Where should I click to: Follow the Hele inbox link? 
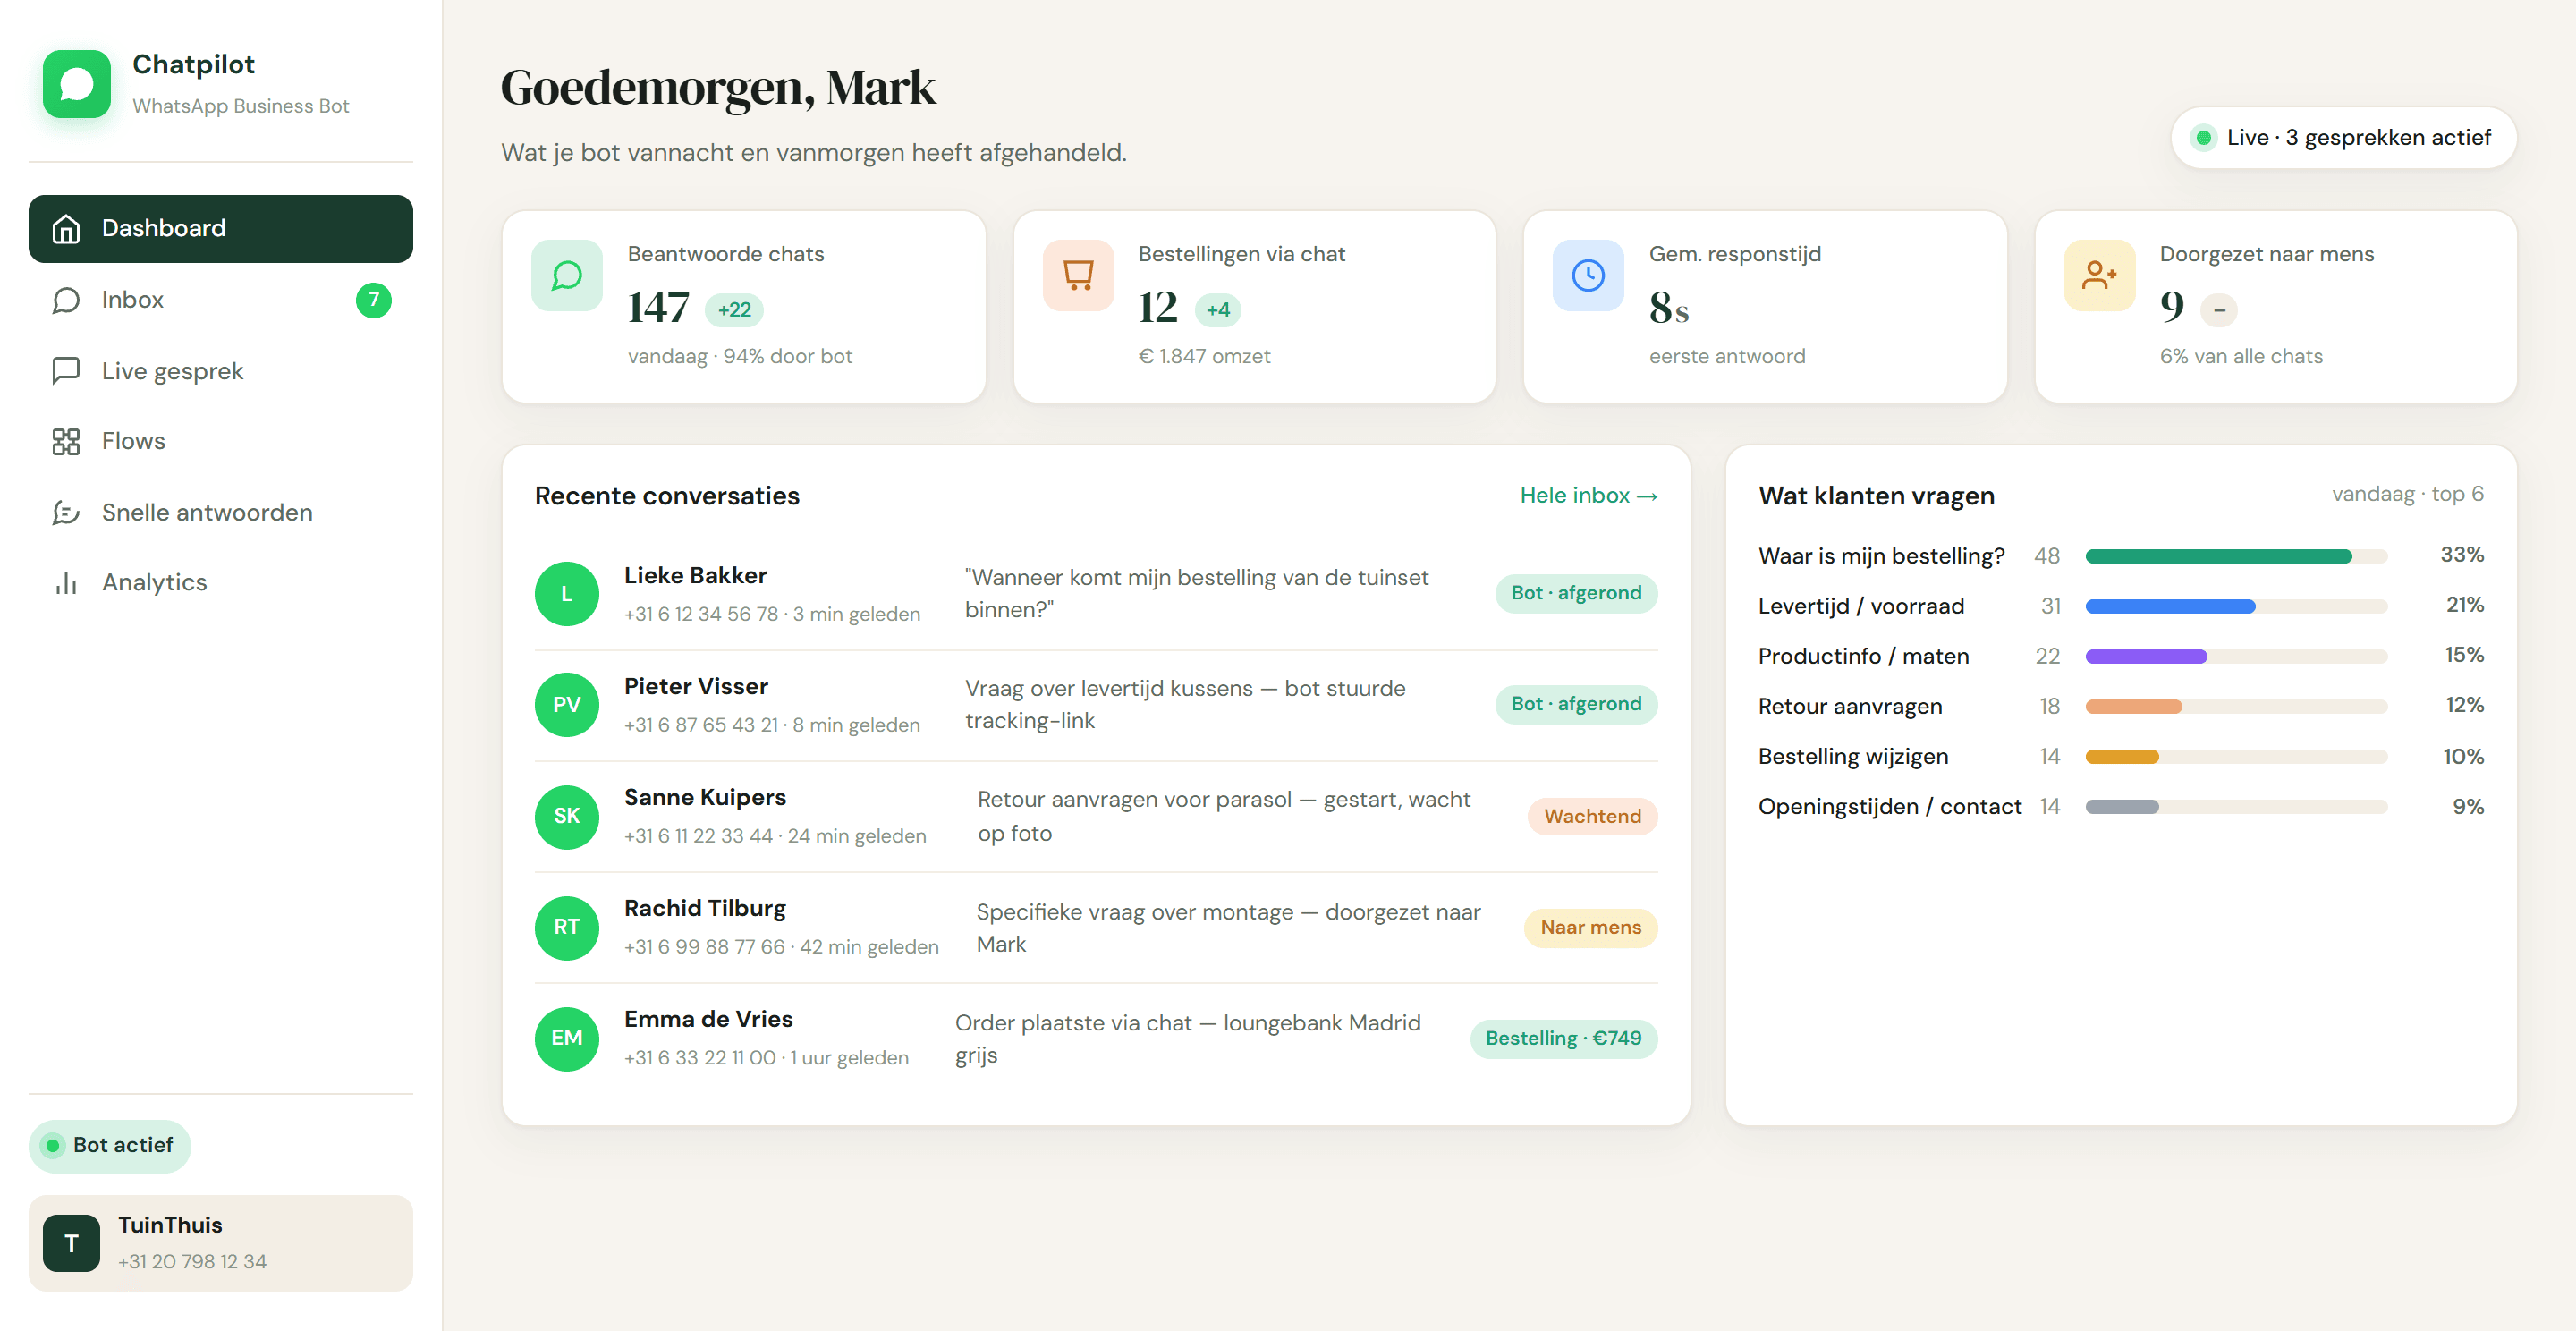pyautogui.click(x=1588, y=496)
